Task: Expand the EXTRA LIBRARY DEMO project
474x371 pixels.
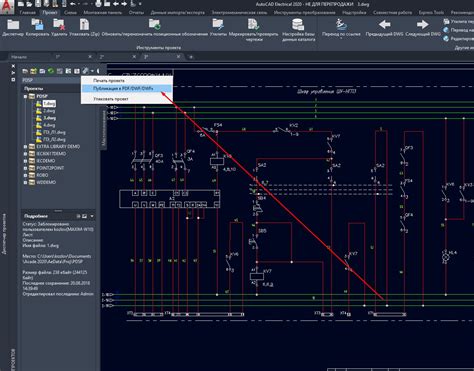Action: [25, 147]
